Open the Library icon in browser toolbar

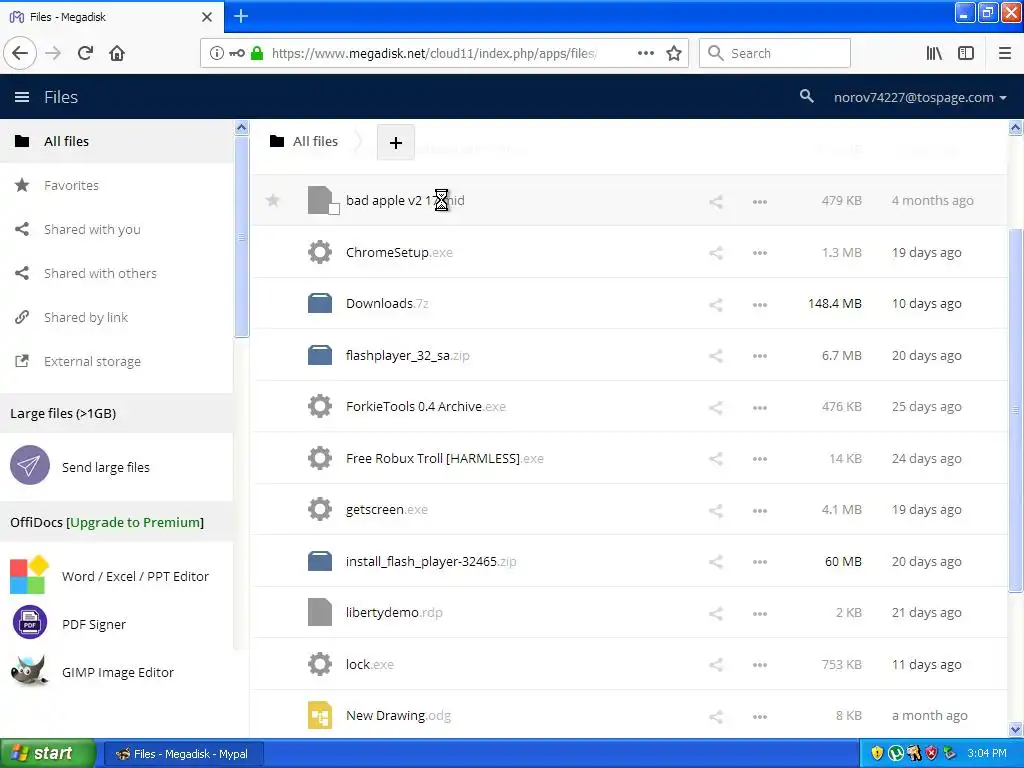pos(934,53)
